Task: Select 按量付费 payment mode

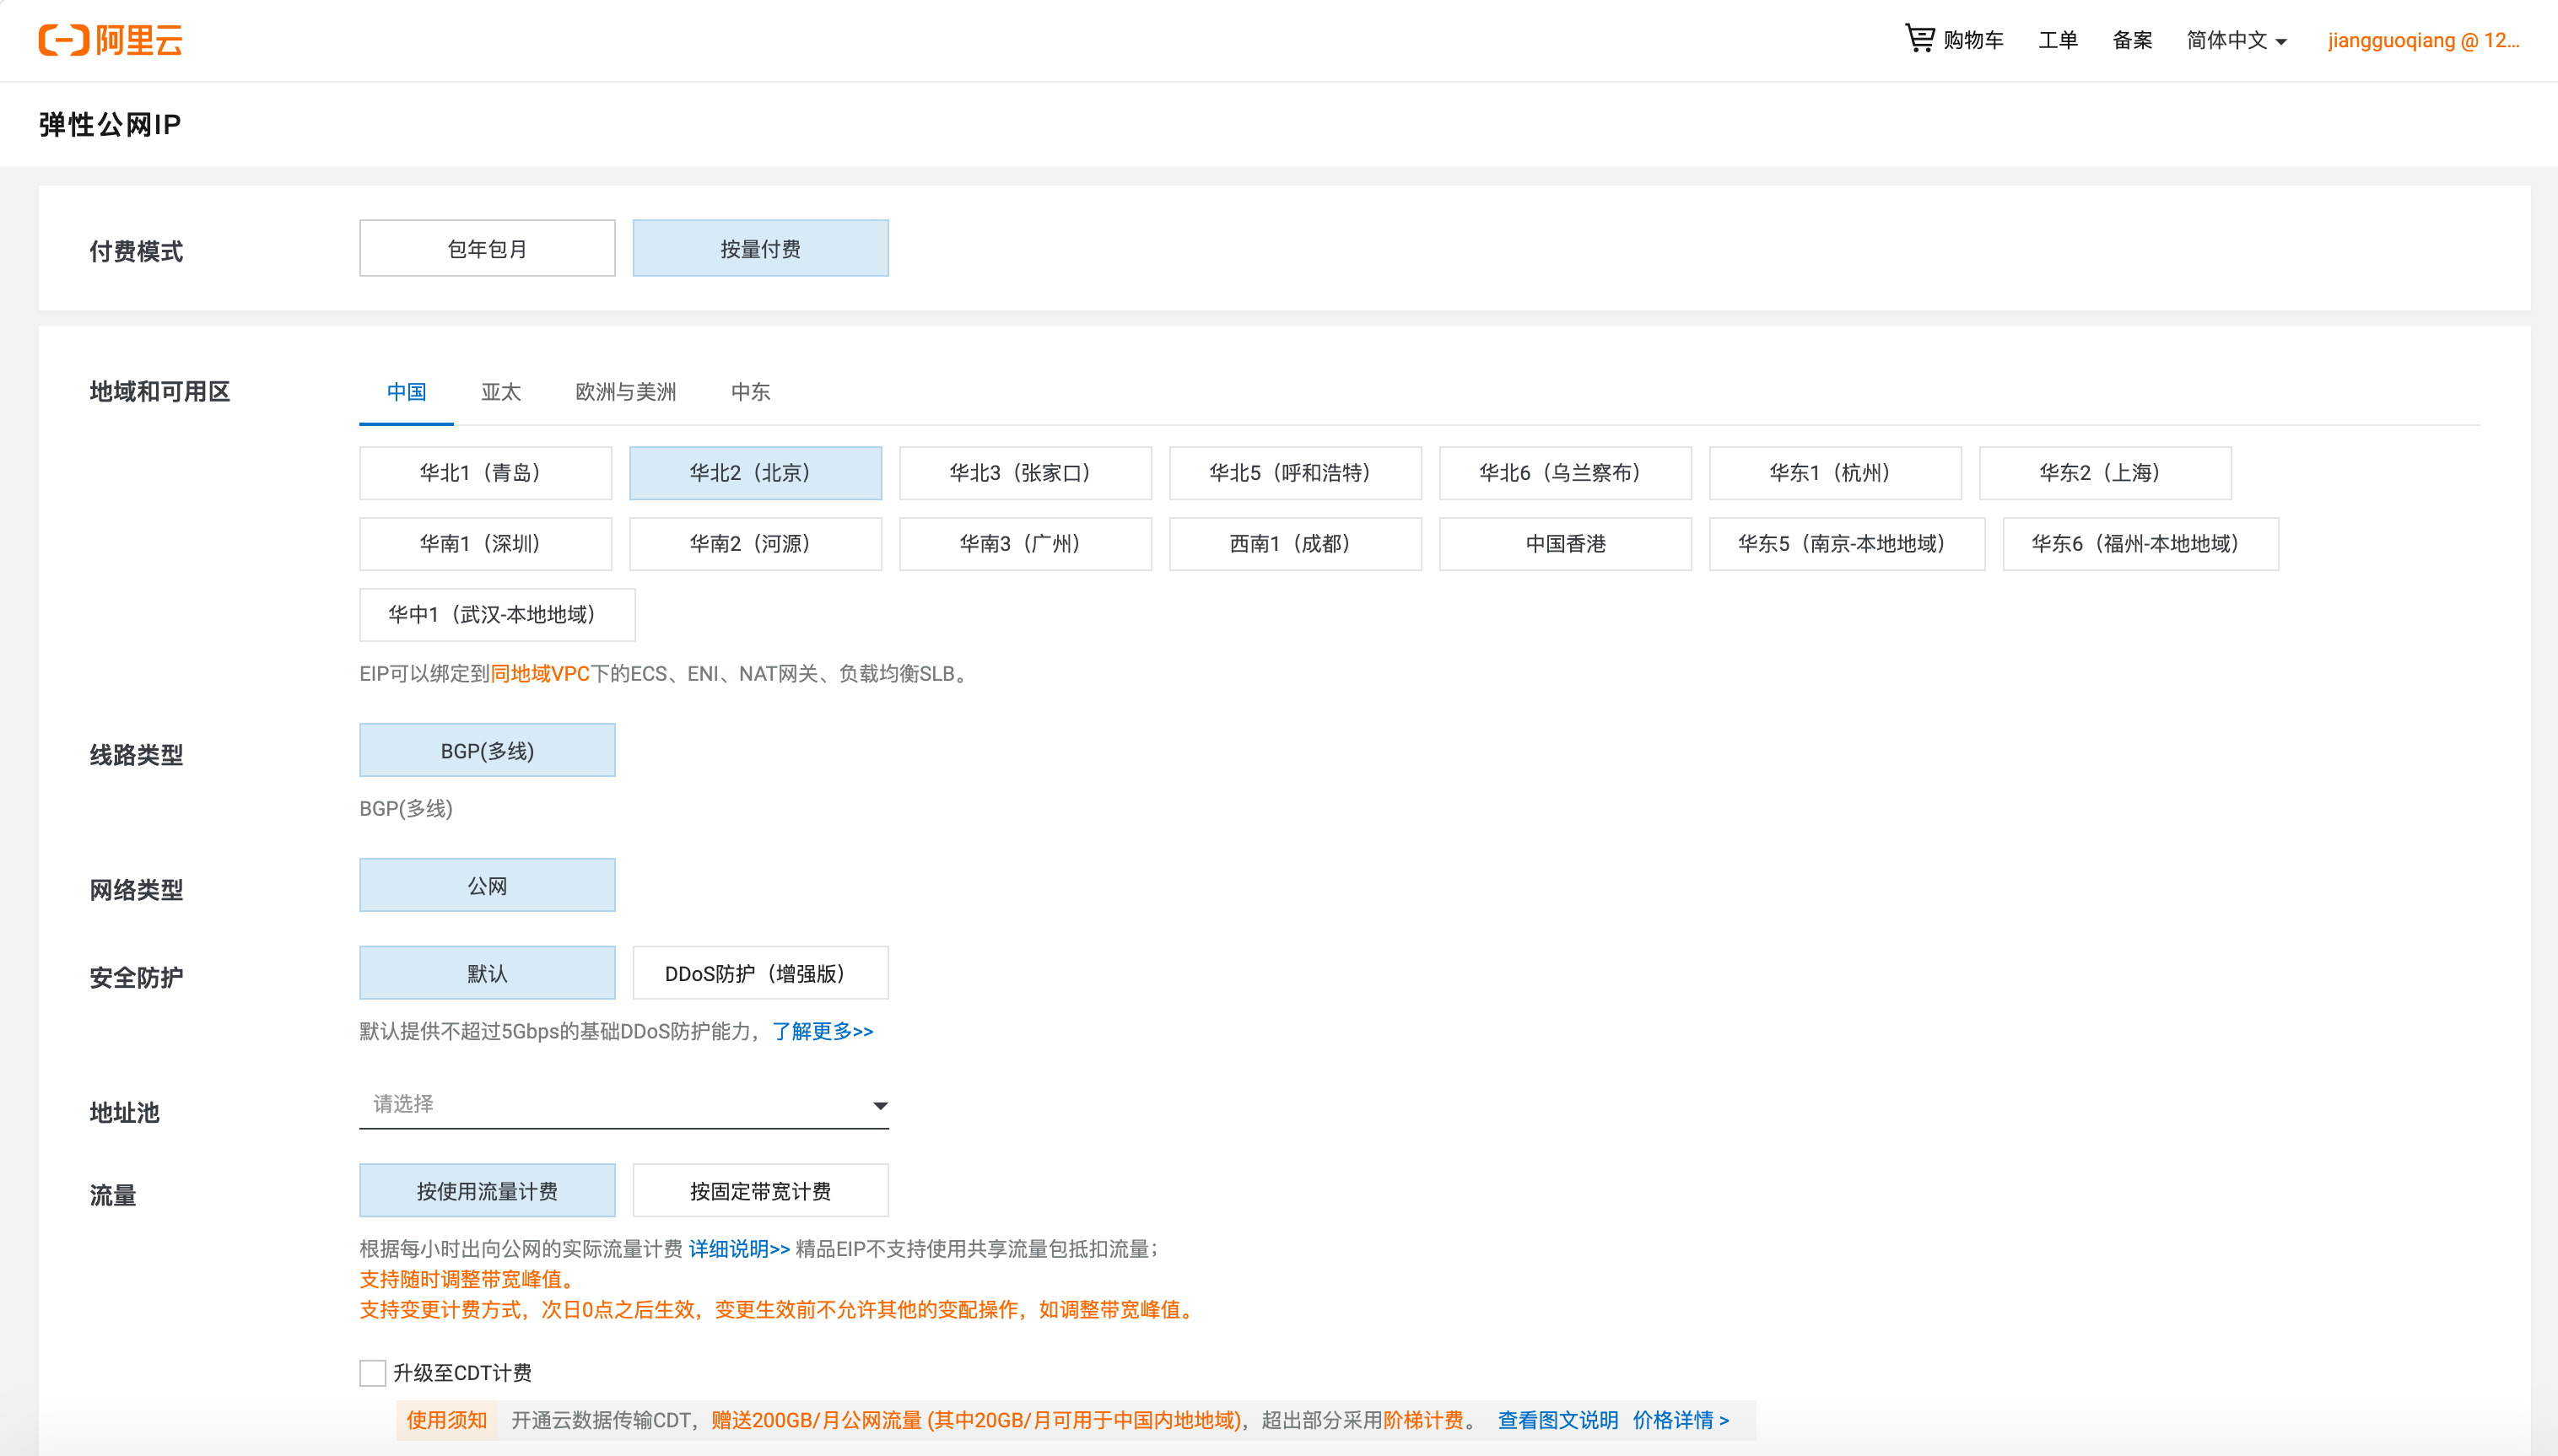Action: coord(760,248)
